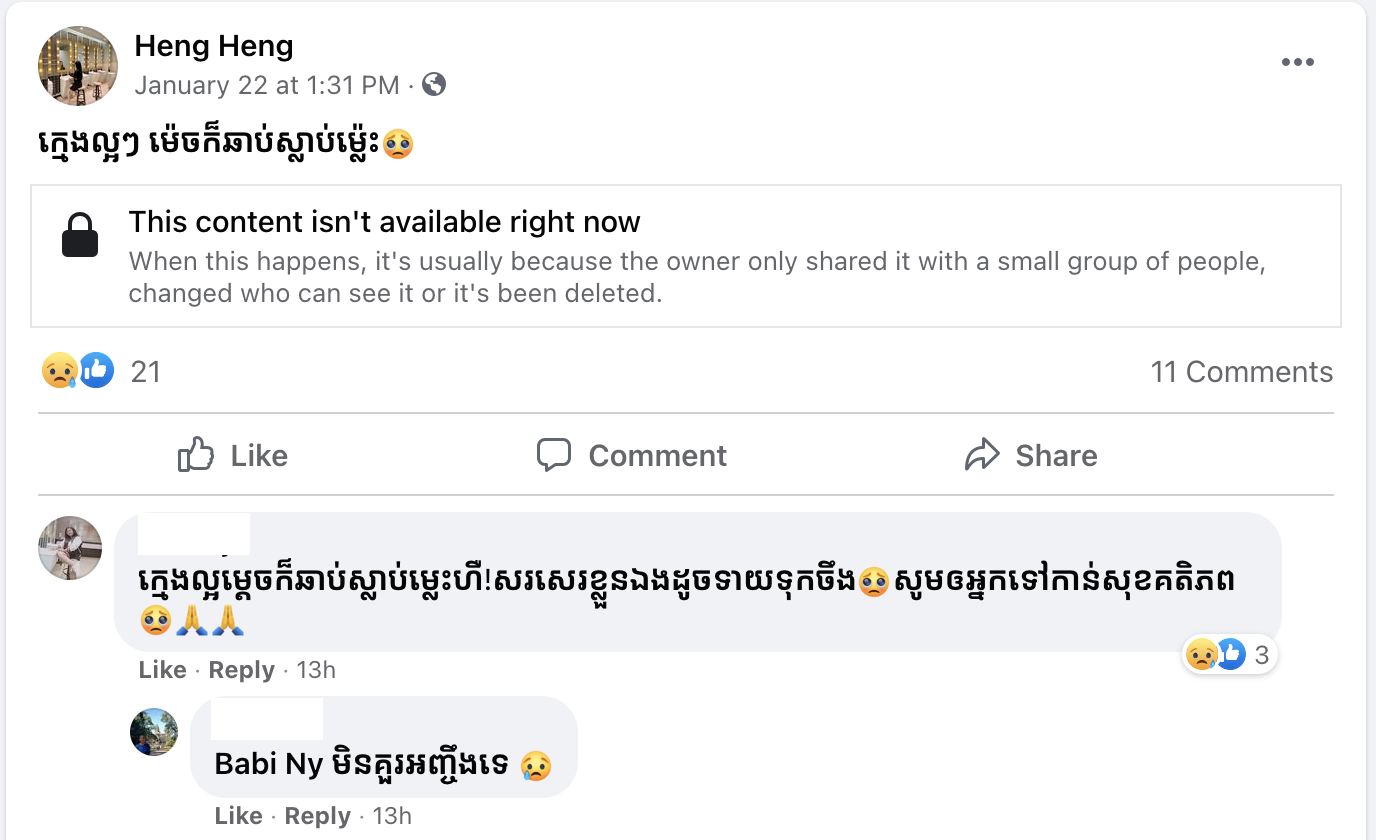Viewport: 1376px width, 840px height.
Task: Click the post timestamp January 22
Action: [x=267, y=85]
